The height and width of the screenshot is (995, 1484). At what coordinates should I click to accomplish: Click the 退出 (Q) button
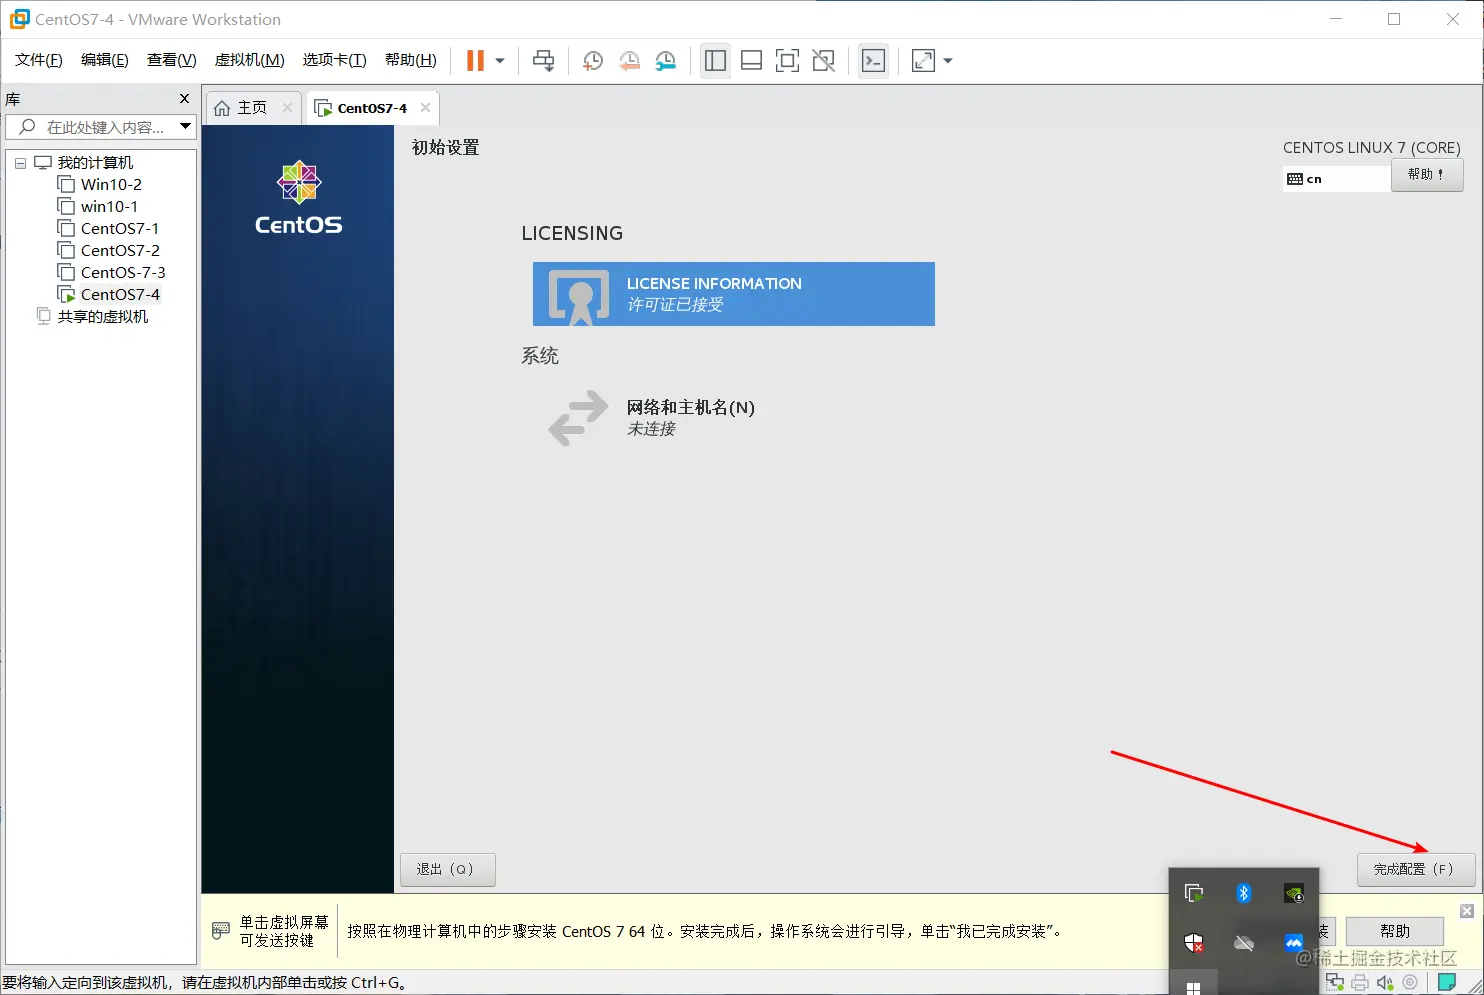point(448,870)
